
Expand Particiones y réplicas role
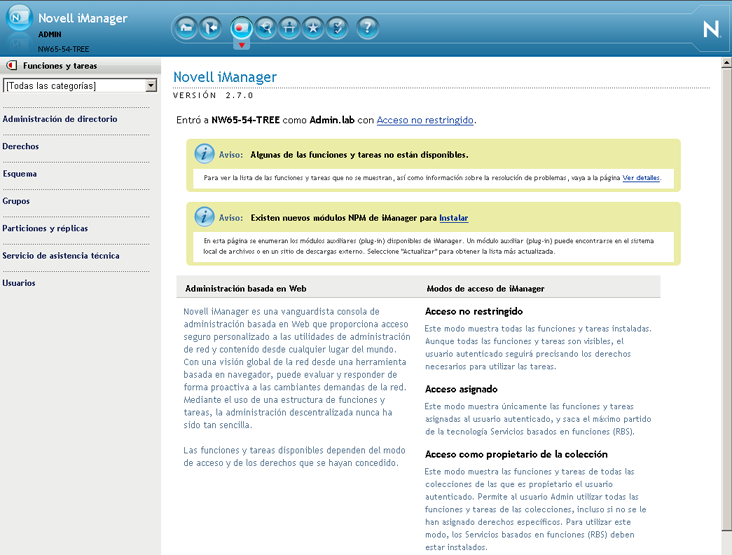coord(45,228)
